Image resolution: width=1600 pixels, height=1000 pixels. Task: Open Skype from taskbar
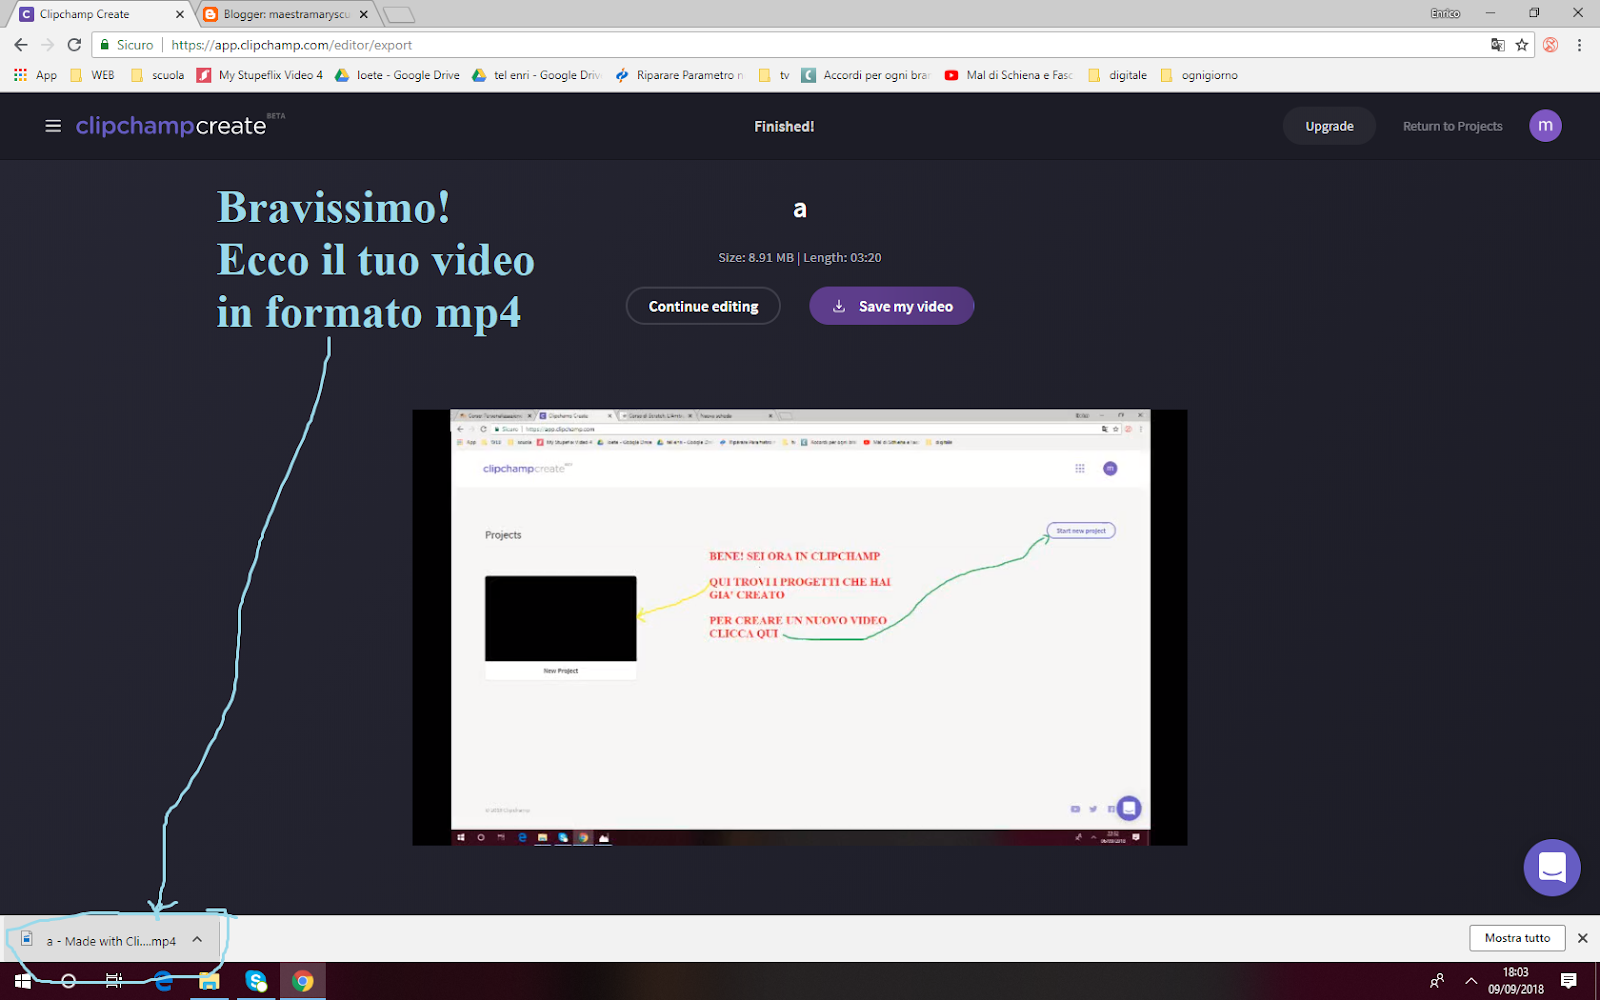(x=256, y=981)
